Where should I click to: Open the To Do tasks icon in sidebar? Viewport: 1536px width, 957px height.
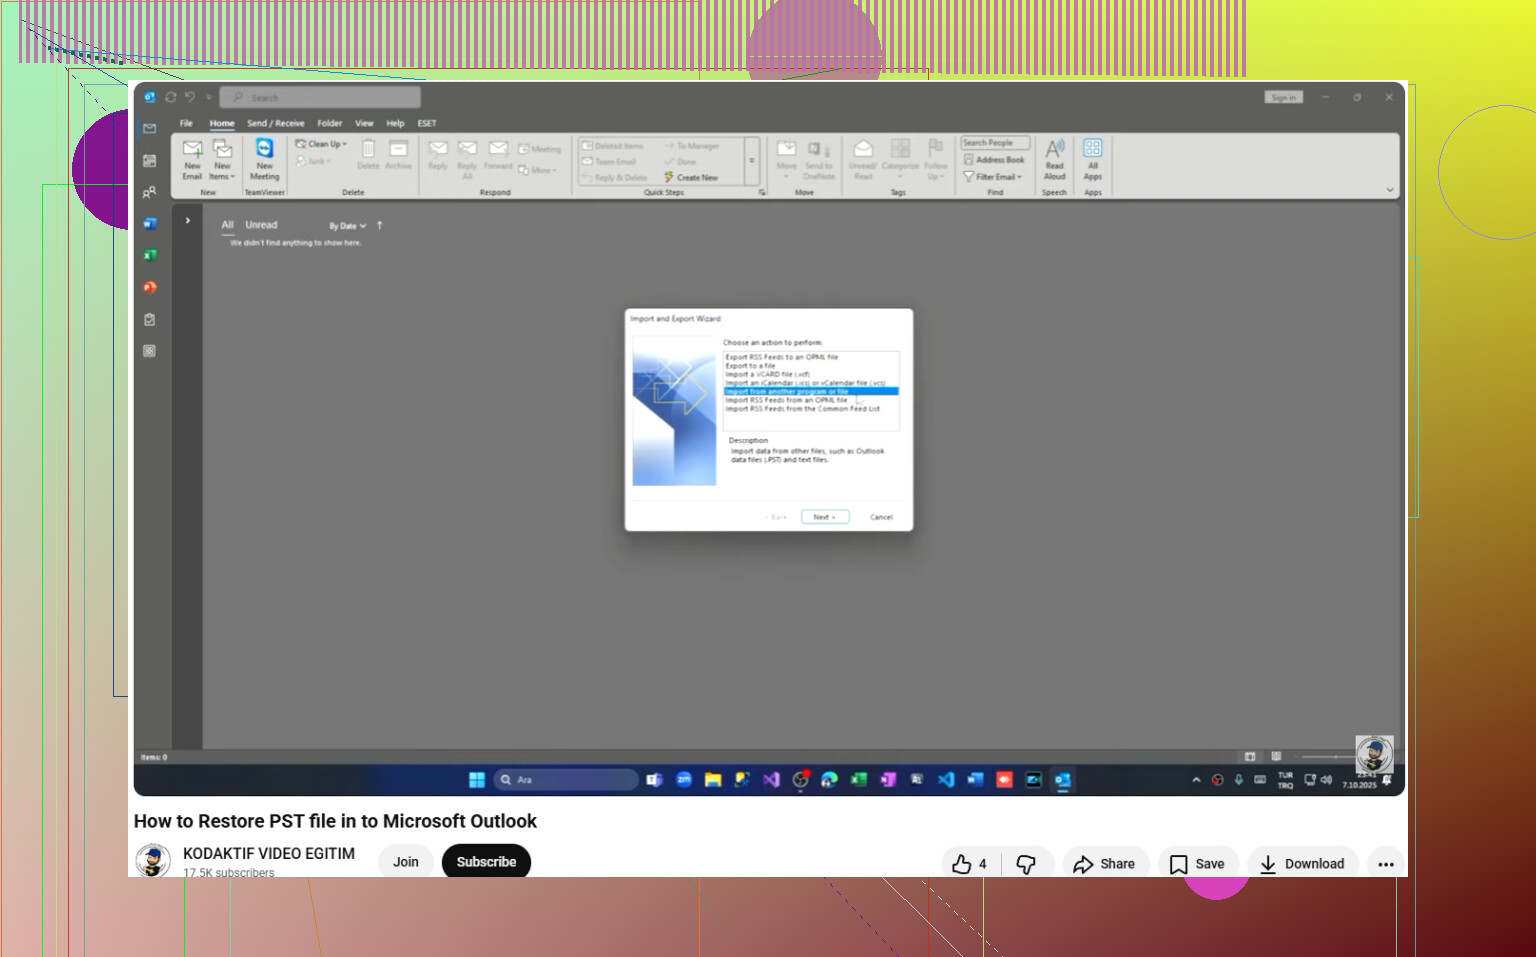(149, 319)
